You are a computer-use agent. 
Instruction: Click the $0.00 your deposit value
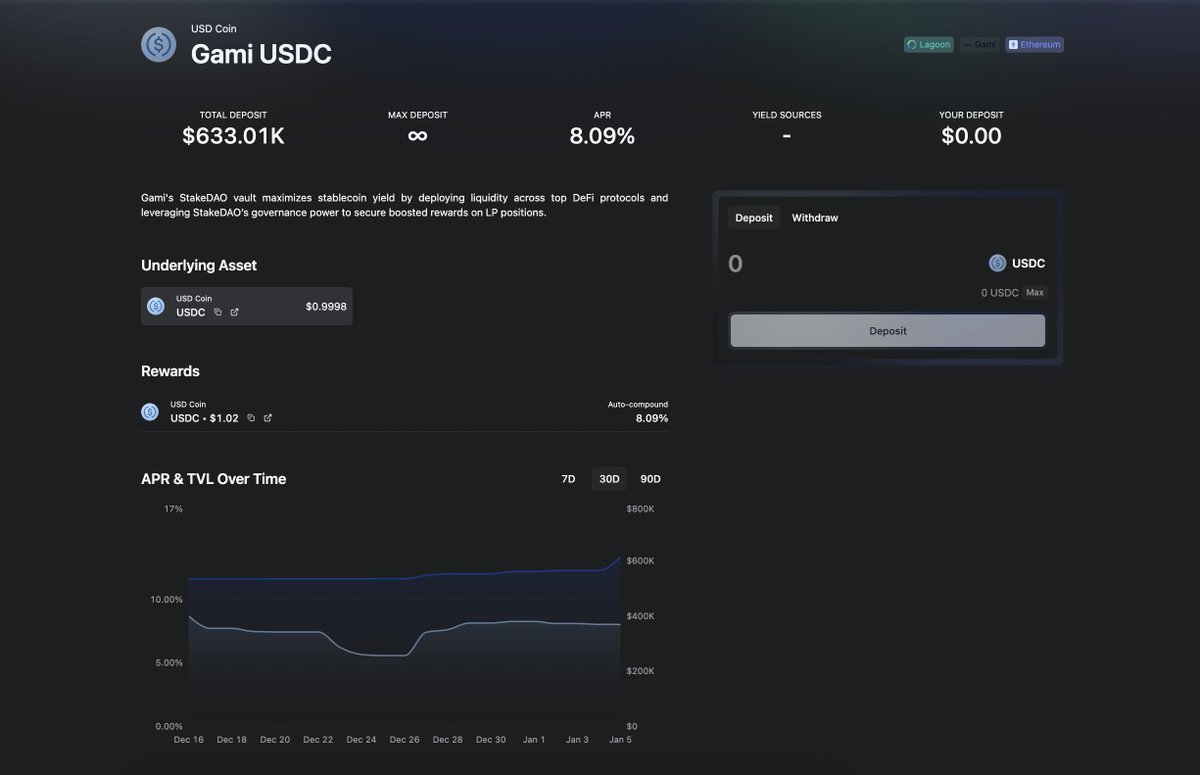(971, 136)
